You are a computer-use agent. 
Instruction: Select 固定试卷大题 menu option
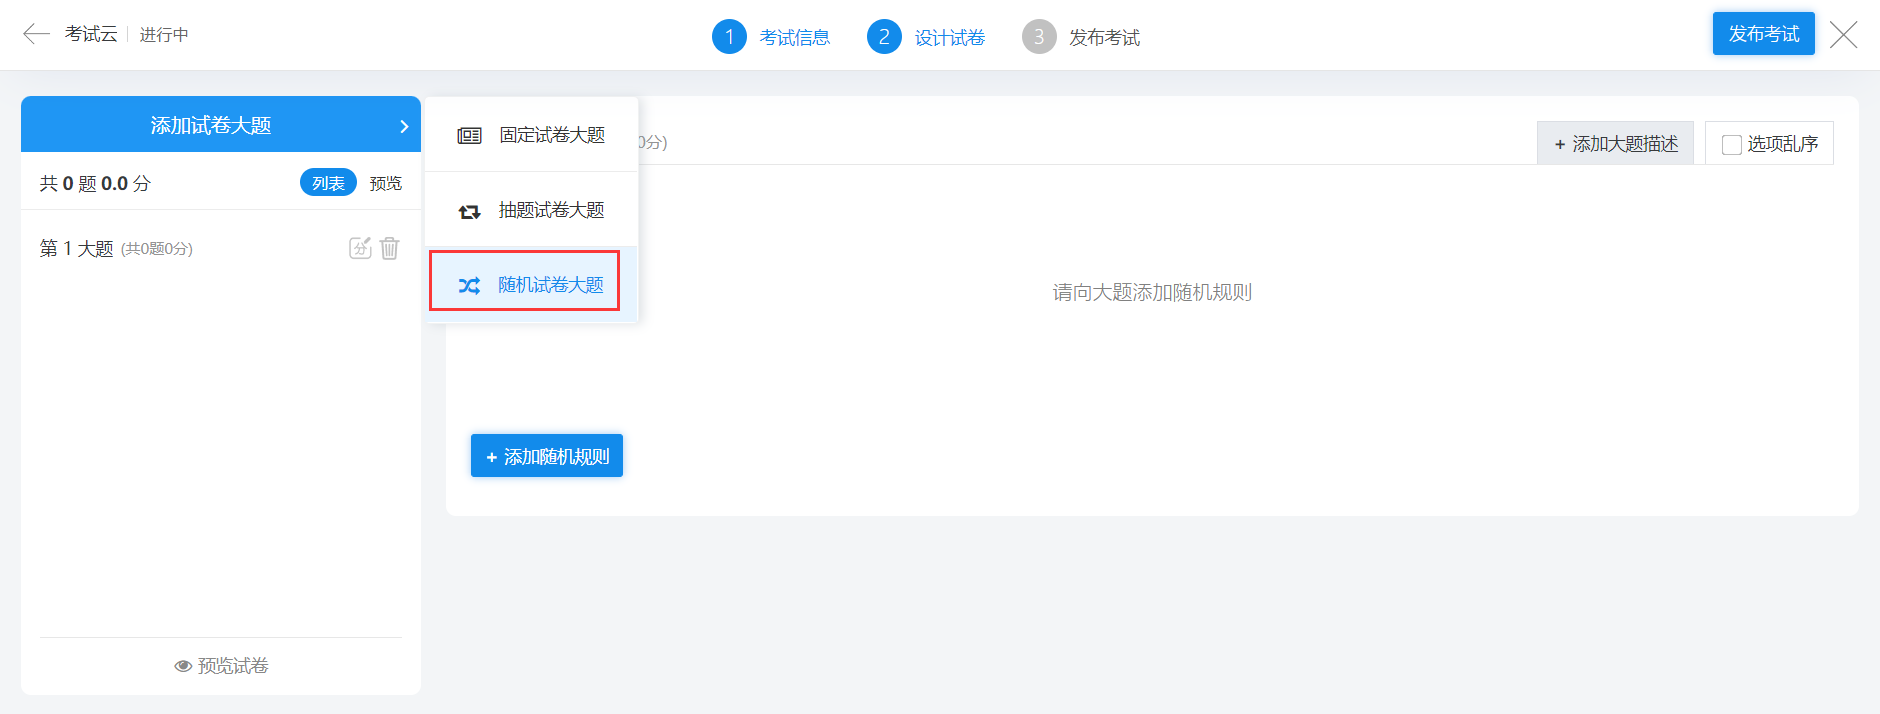pos(551,135)
